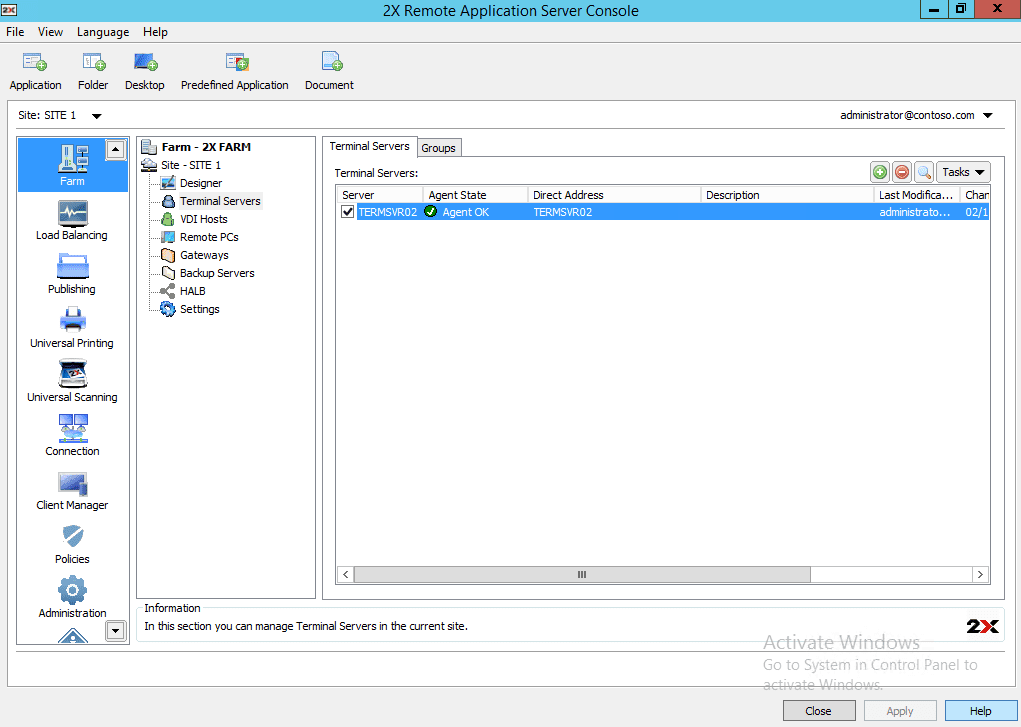Click the find servers magnifier icon
The image size is (1021, 727).
pyautogui.click(x=924, y=172)
